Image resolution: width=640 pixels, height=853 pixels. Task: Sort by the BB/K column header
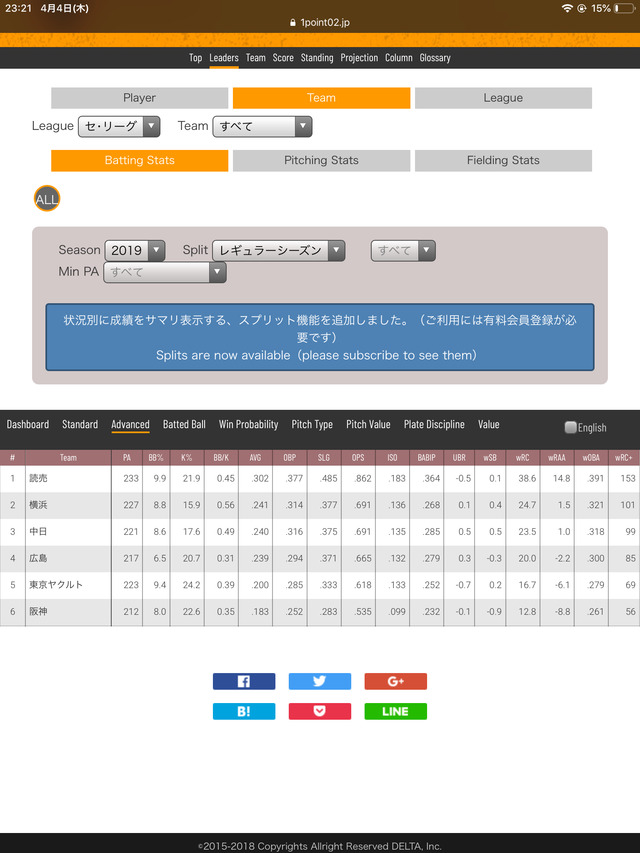click(221, 458)
